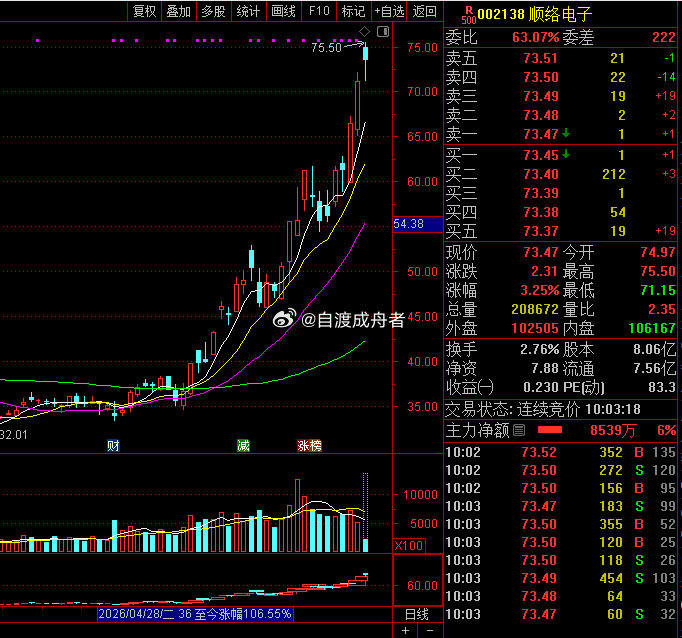Open F10 company info
Image resolution: width=682 pixels, height=638 pixels.
pos(319,11)
